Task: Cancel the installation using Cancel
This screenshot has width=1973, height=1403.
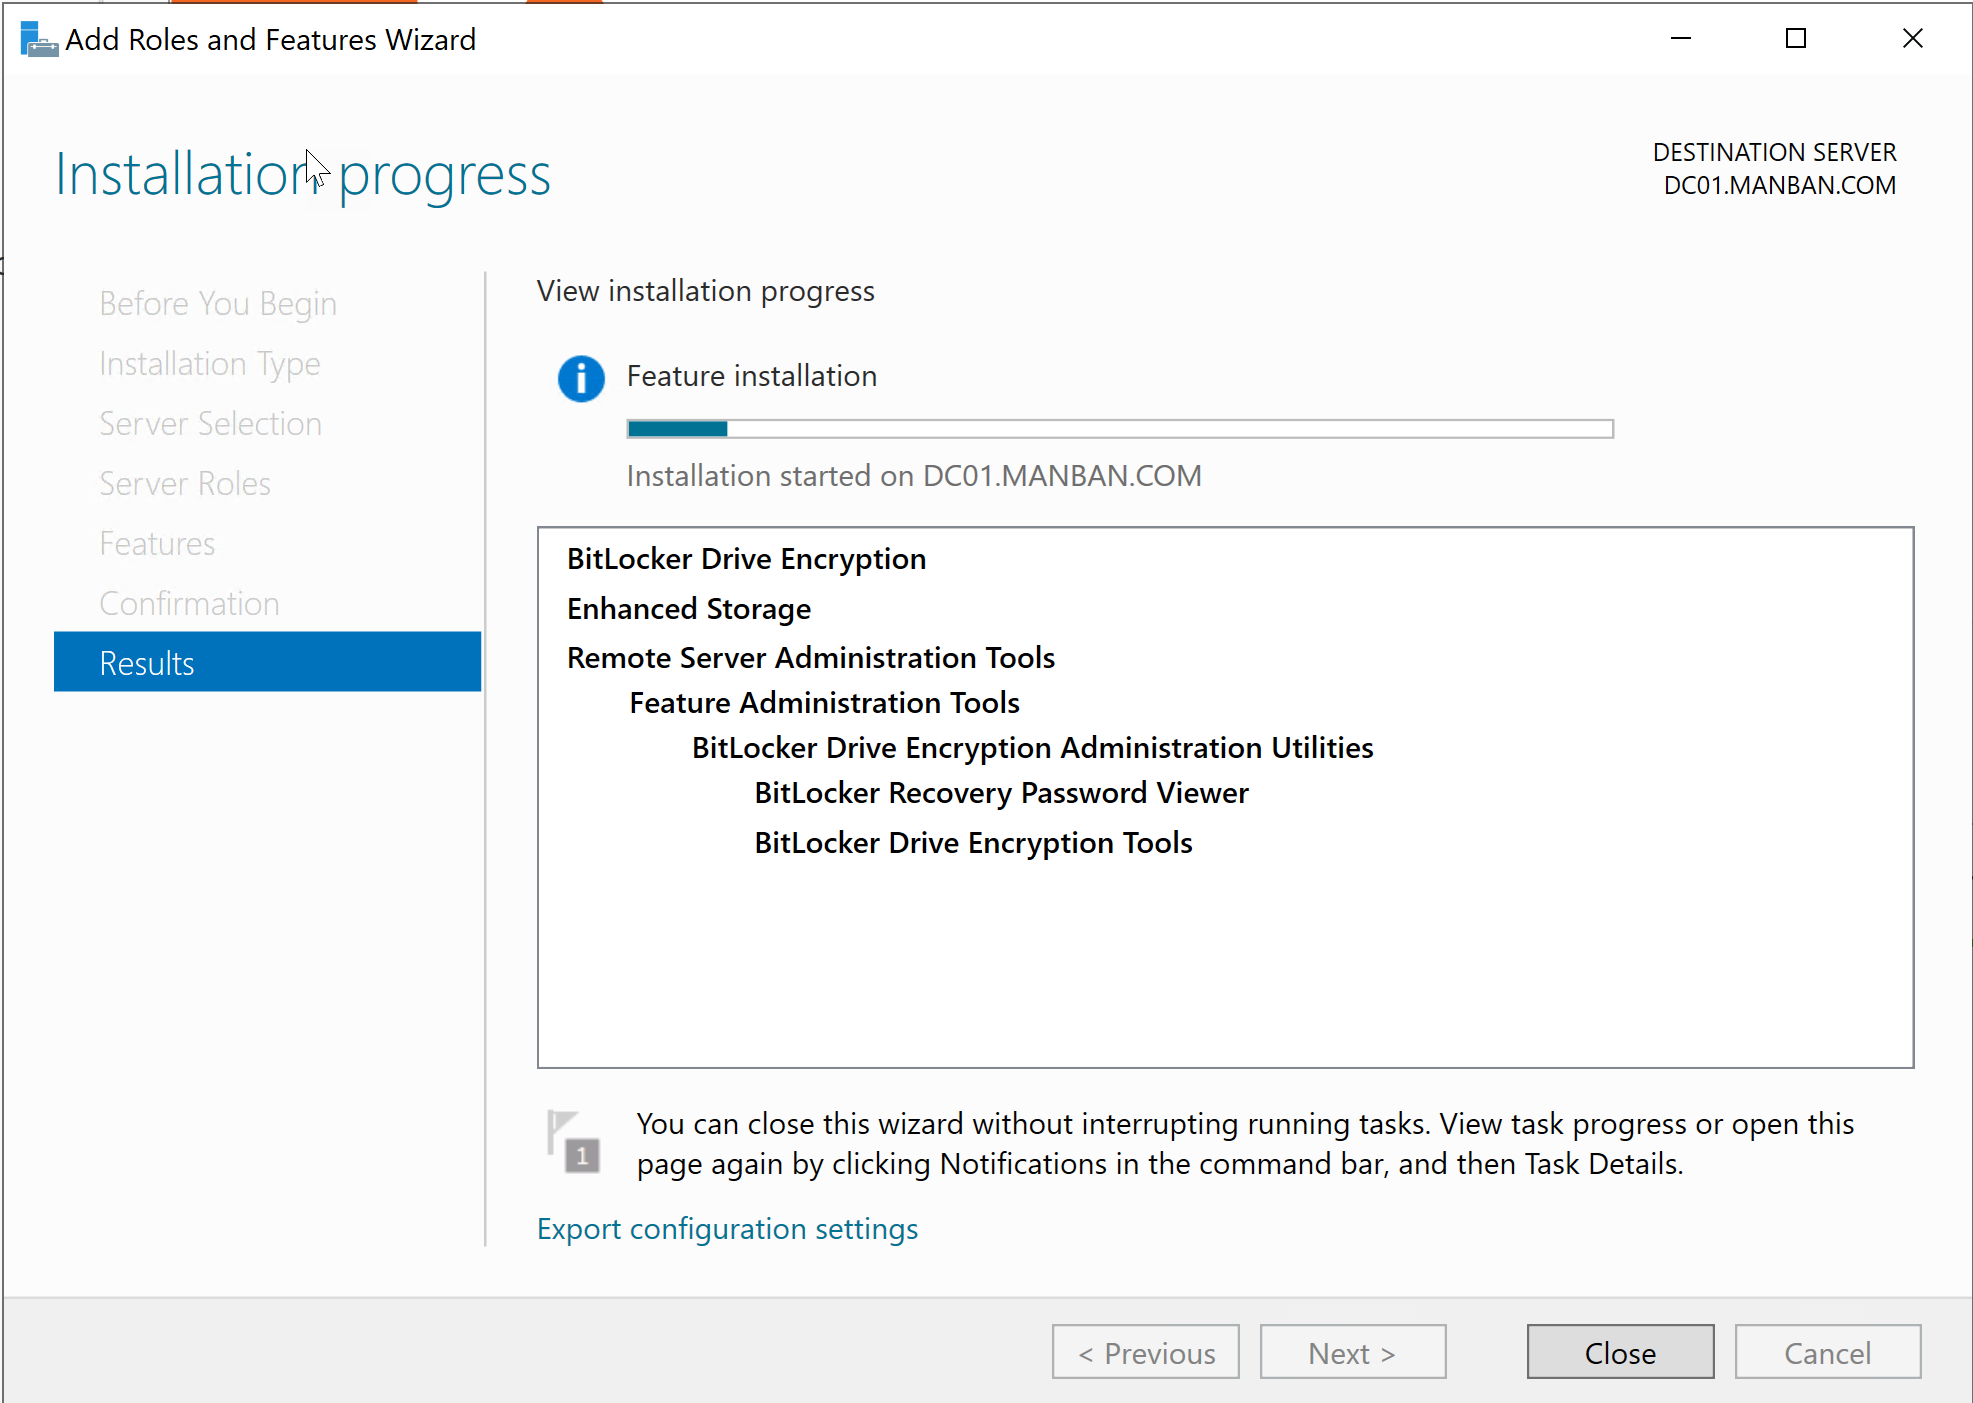Action: [1827, 1352]
